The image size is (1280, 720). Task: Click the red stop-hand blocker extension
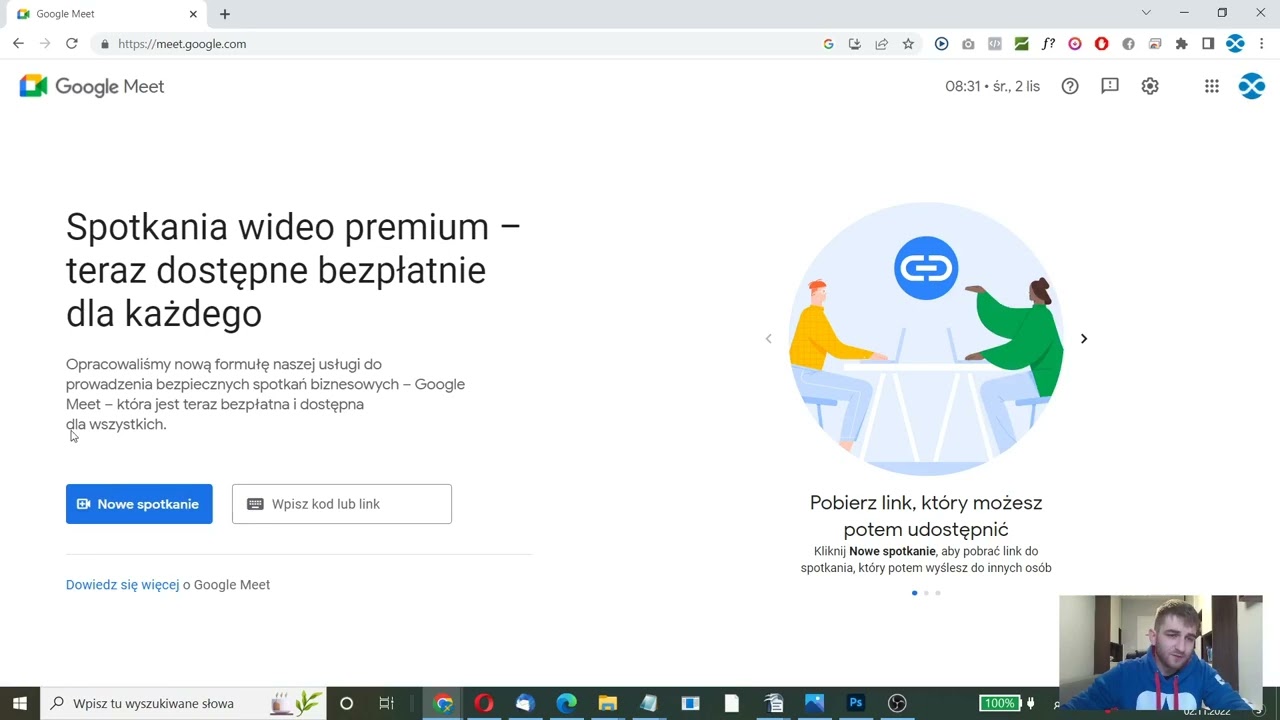[x=1101, y=44]
